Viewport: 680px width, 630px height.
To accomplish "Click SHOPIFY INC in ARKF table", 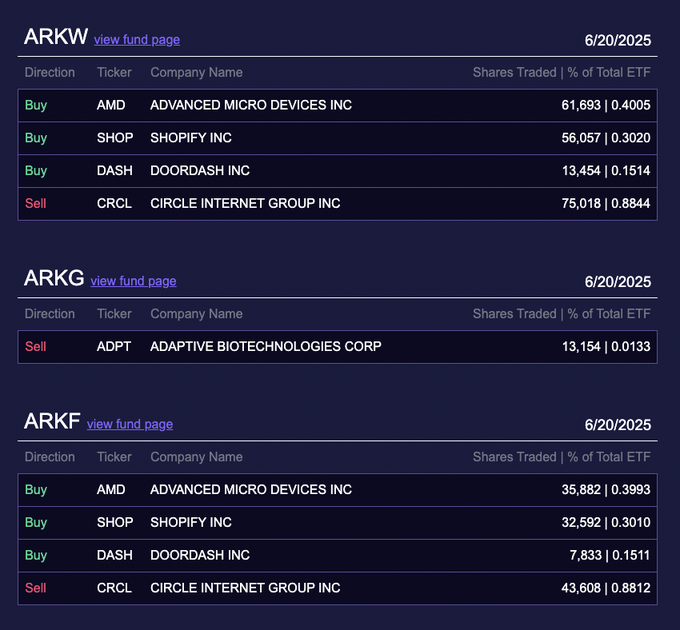I will [x=191, y=522].
